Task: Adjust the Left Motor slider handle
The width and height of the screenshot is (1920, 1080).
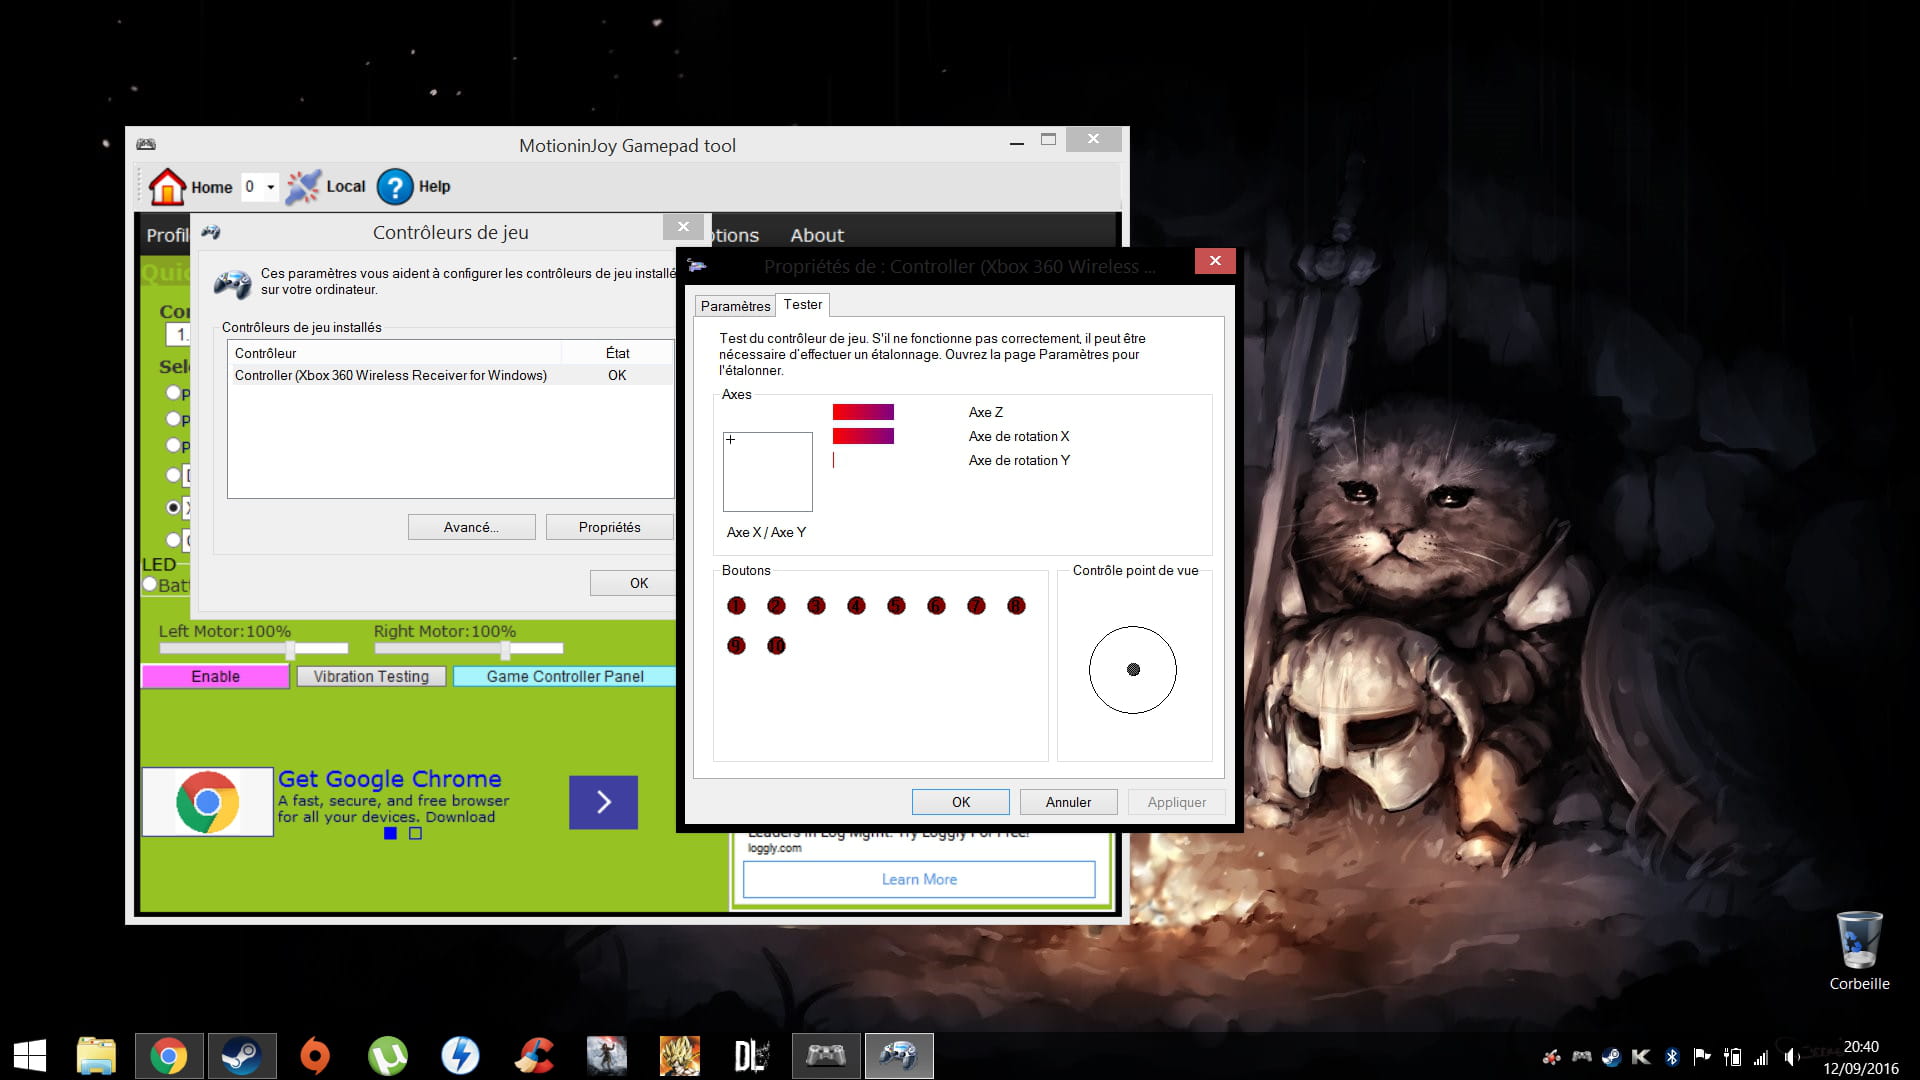Action: click(x=290, y=649)
